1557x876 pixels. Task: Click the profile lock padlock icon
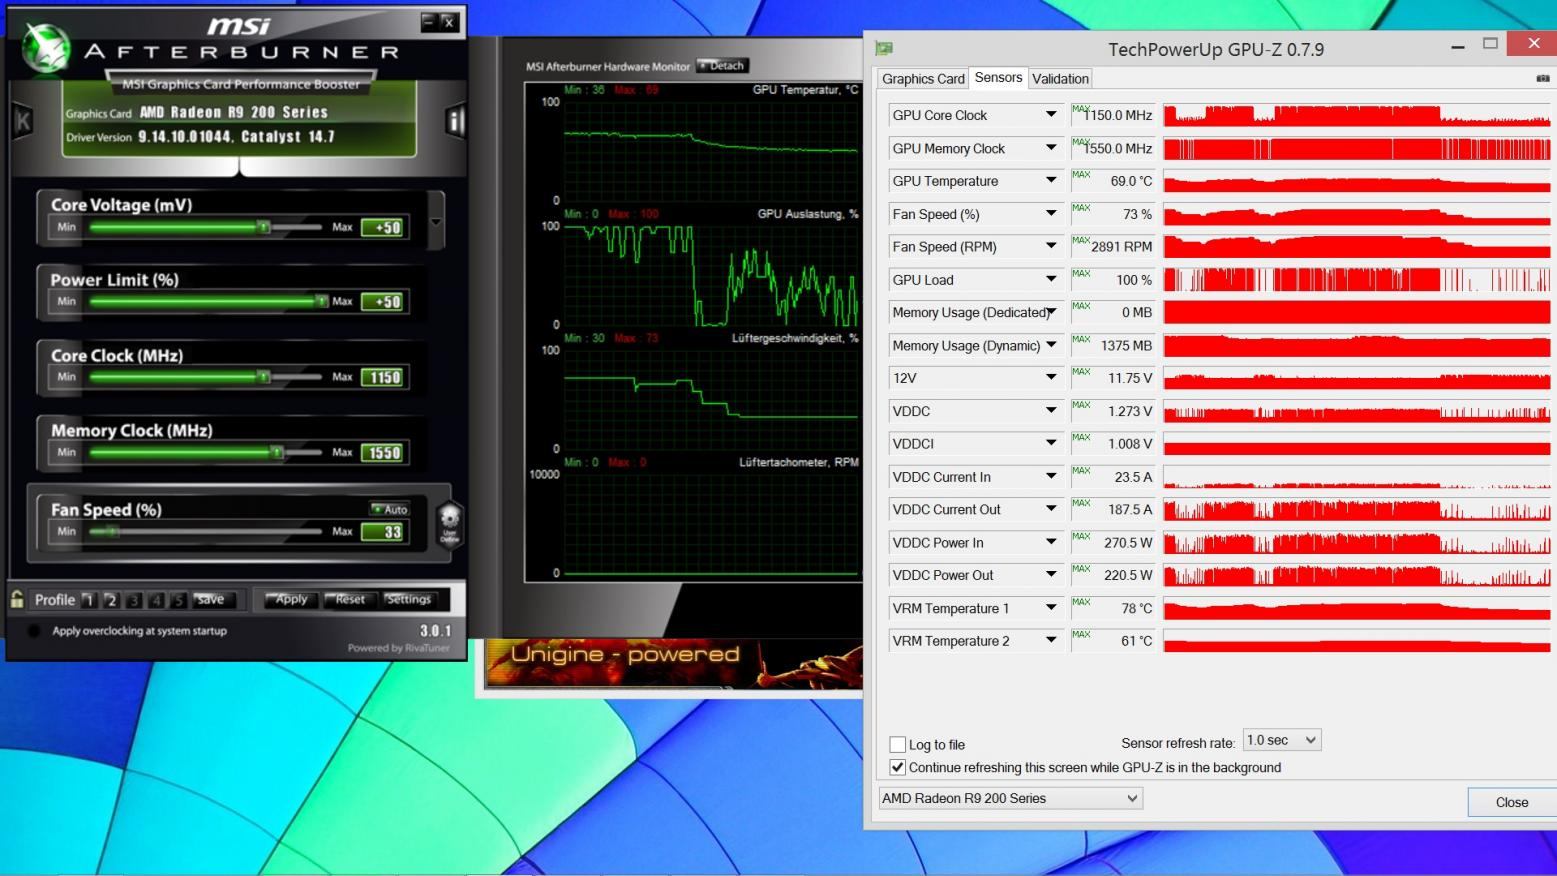tap(17, 599)
